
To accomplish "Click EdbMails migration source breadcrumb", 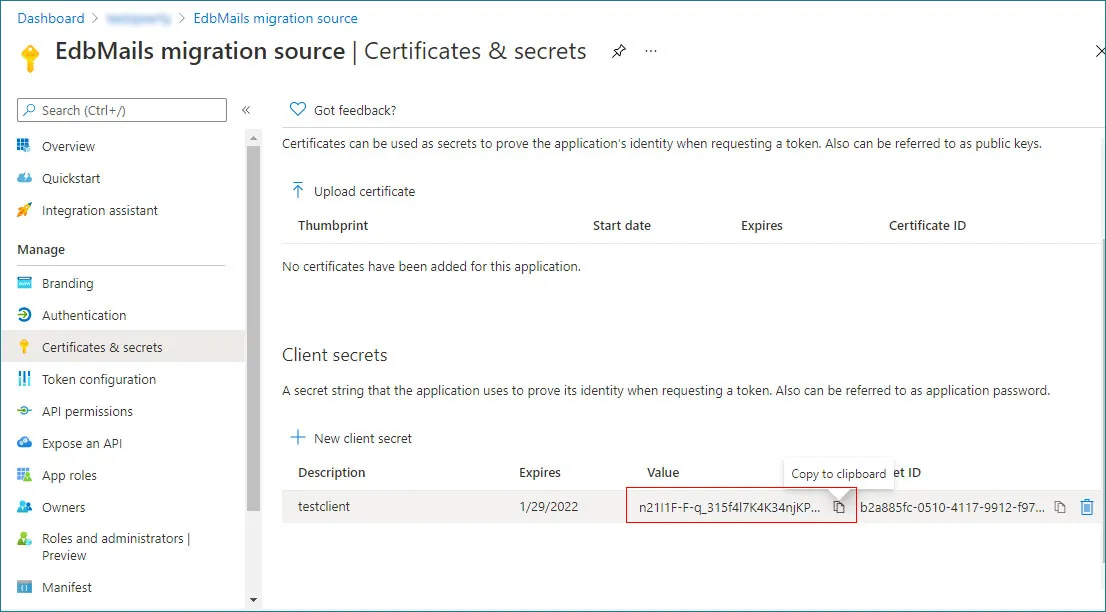I will tap(275, 18).
